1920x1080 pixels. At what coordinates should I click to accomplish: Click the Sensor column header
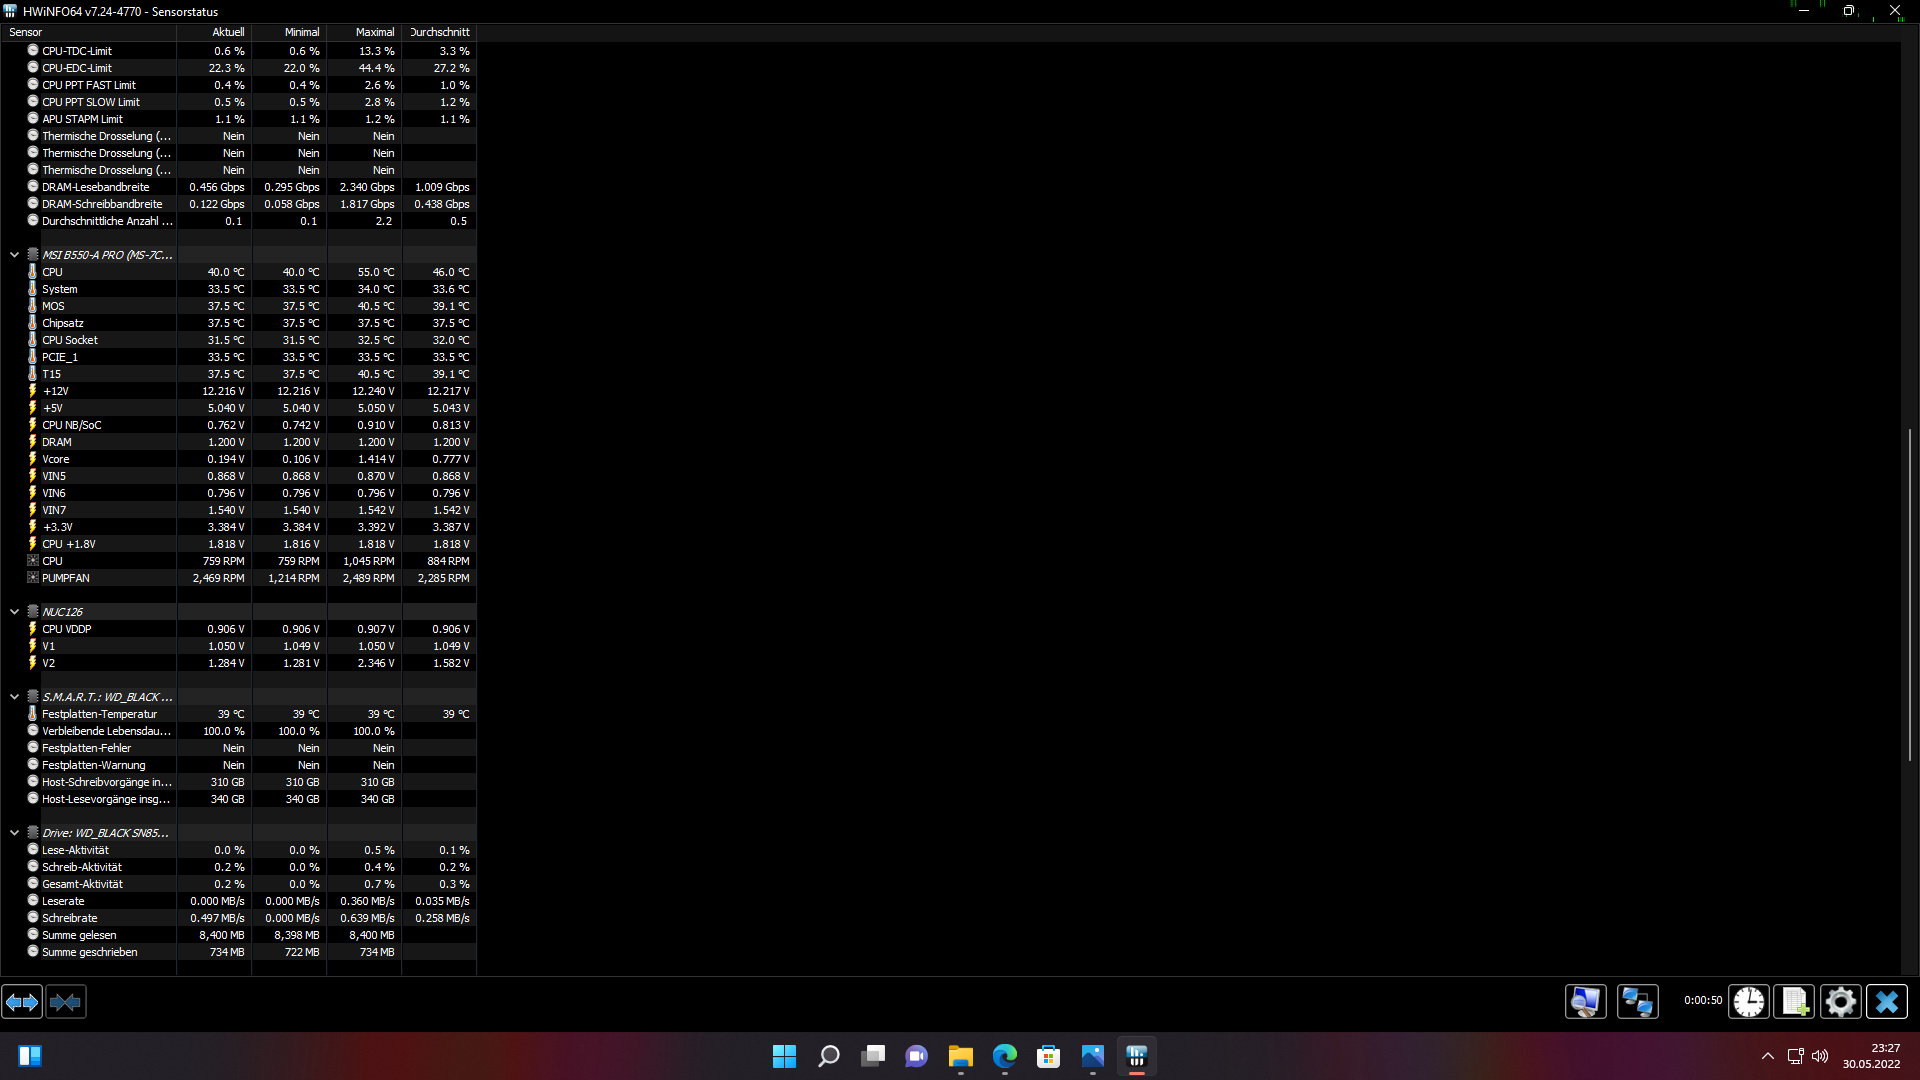point(88,32)
